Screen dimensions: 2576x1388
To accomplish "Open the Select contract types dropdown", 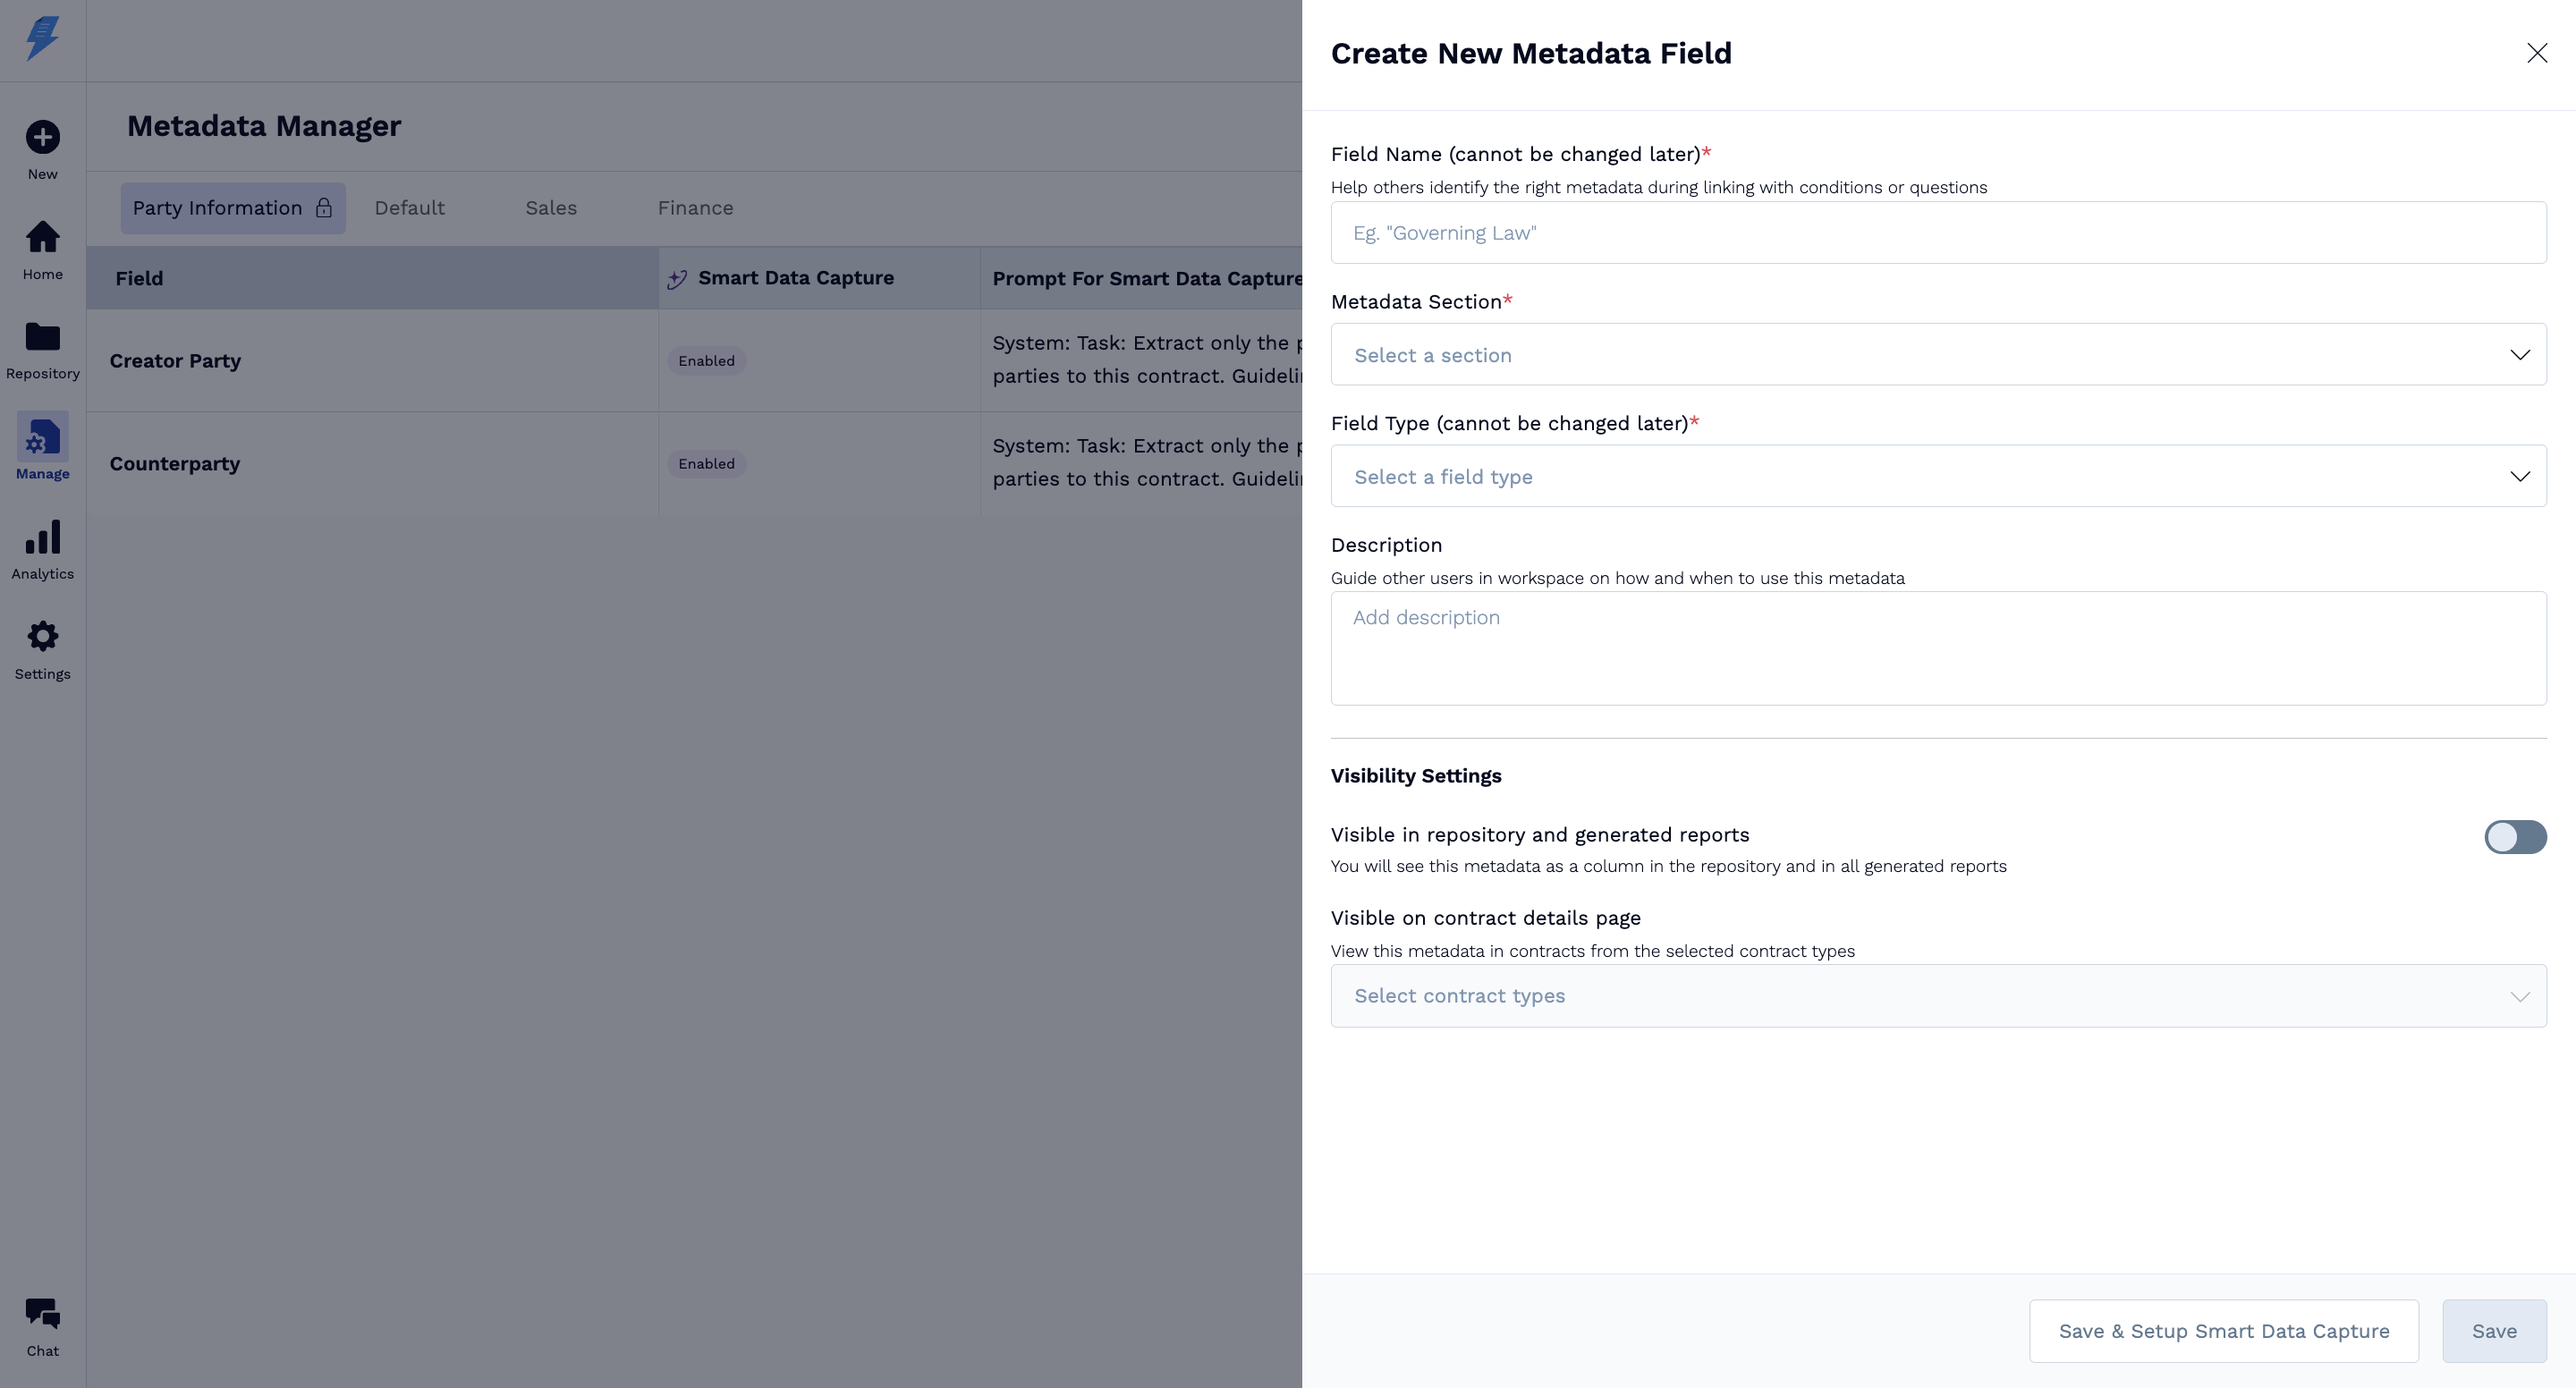I will coord(1937,996).
